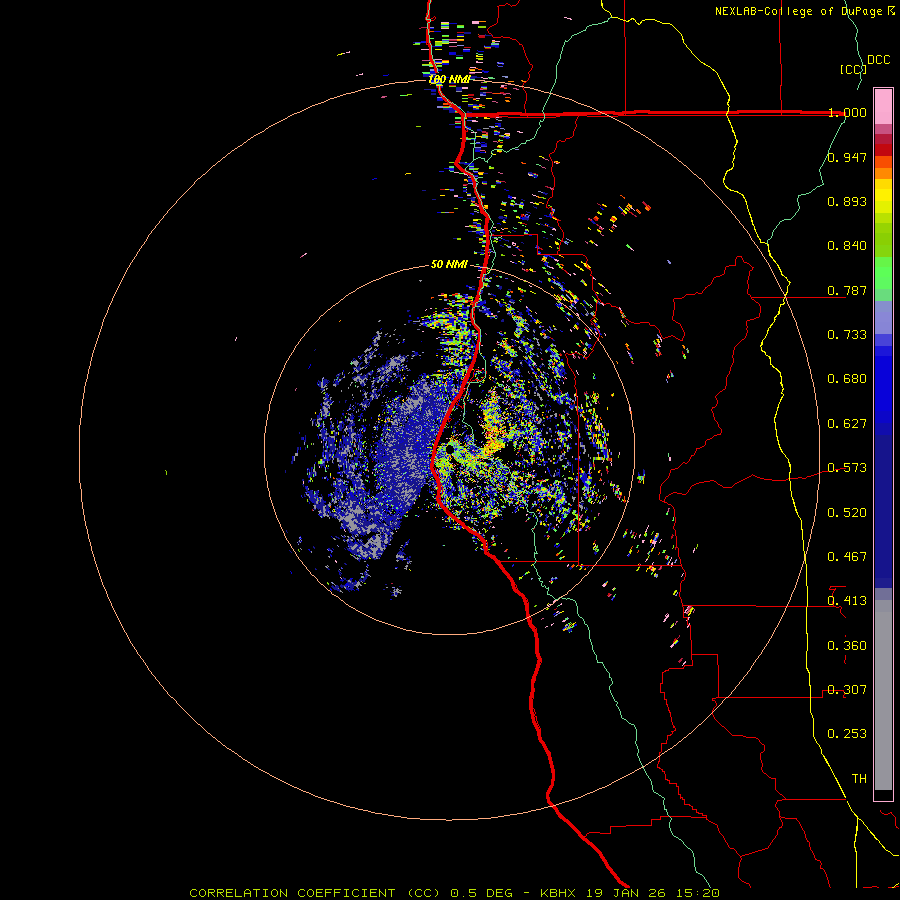Click the KBHX station identifier in the caption
900x900 pixels.
point(560,893)
